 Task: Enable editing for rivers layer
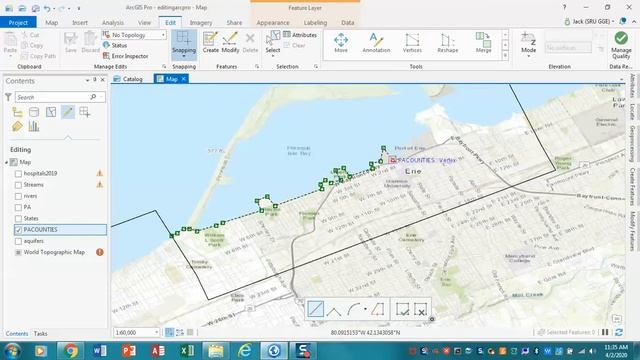(x=18, y=196)
